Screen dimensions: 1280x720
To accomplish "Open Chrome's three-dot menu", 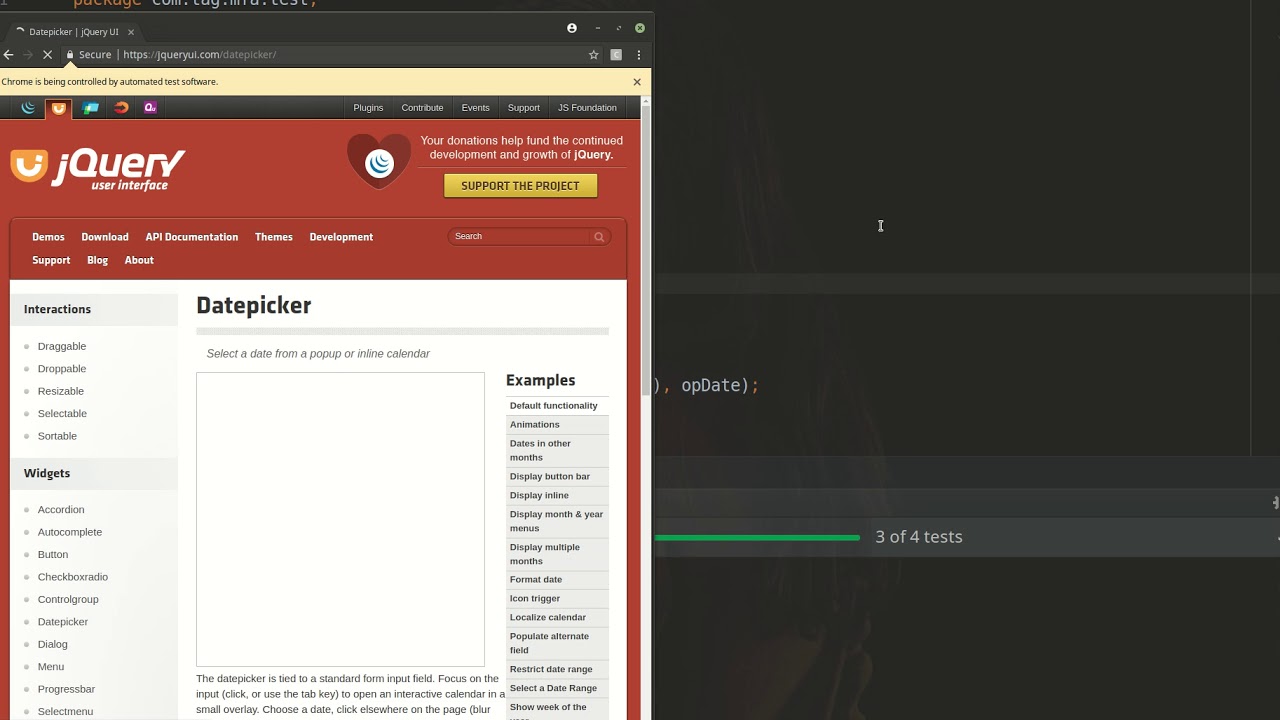I will (638, 55).
